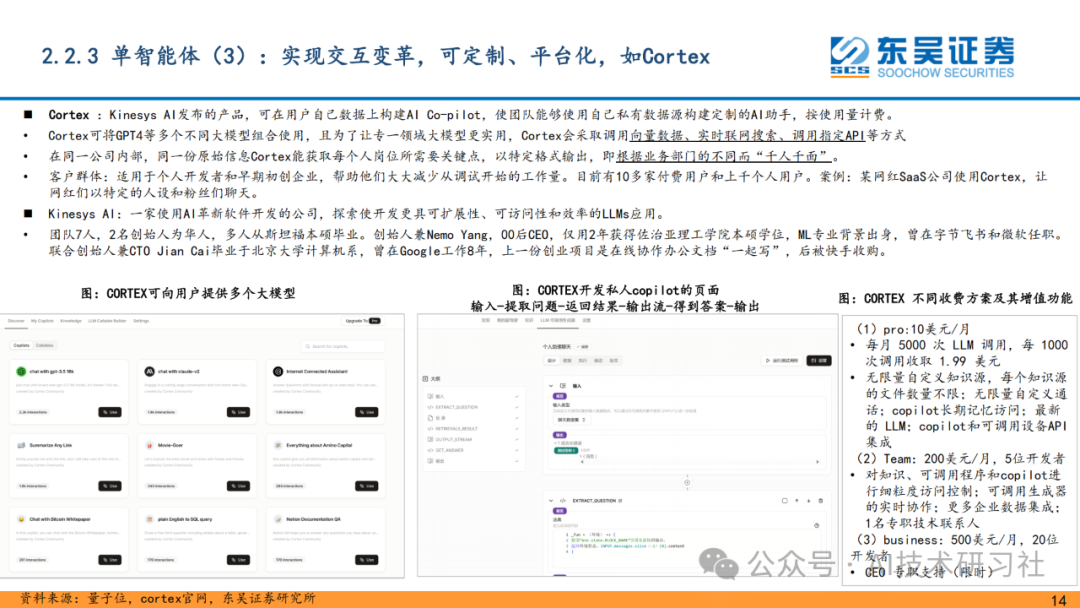Toggle the Collables filter pill
The height and width of the screenshot is (608, 1080).
[x=45, y=345]
